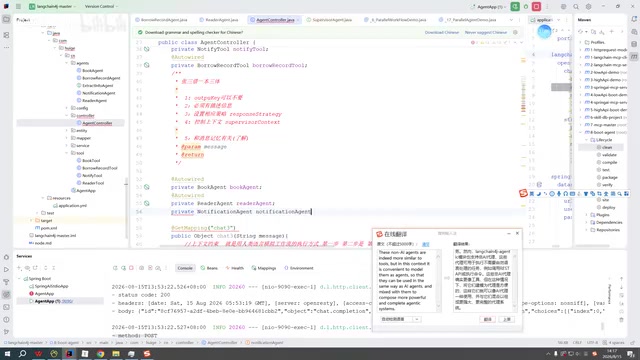Open Problems tool window icon
This screenshot has height=360, width=640.
coord(6,320)
